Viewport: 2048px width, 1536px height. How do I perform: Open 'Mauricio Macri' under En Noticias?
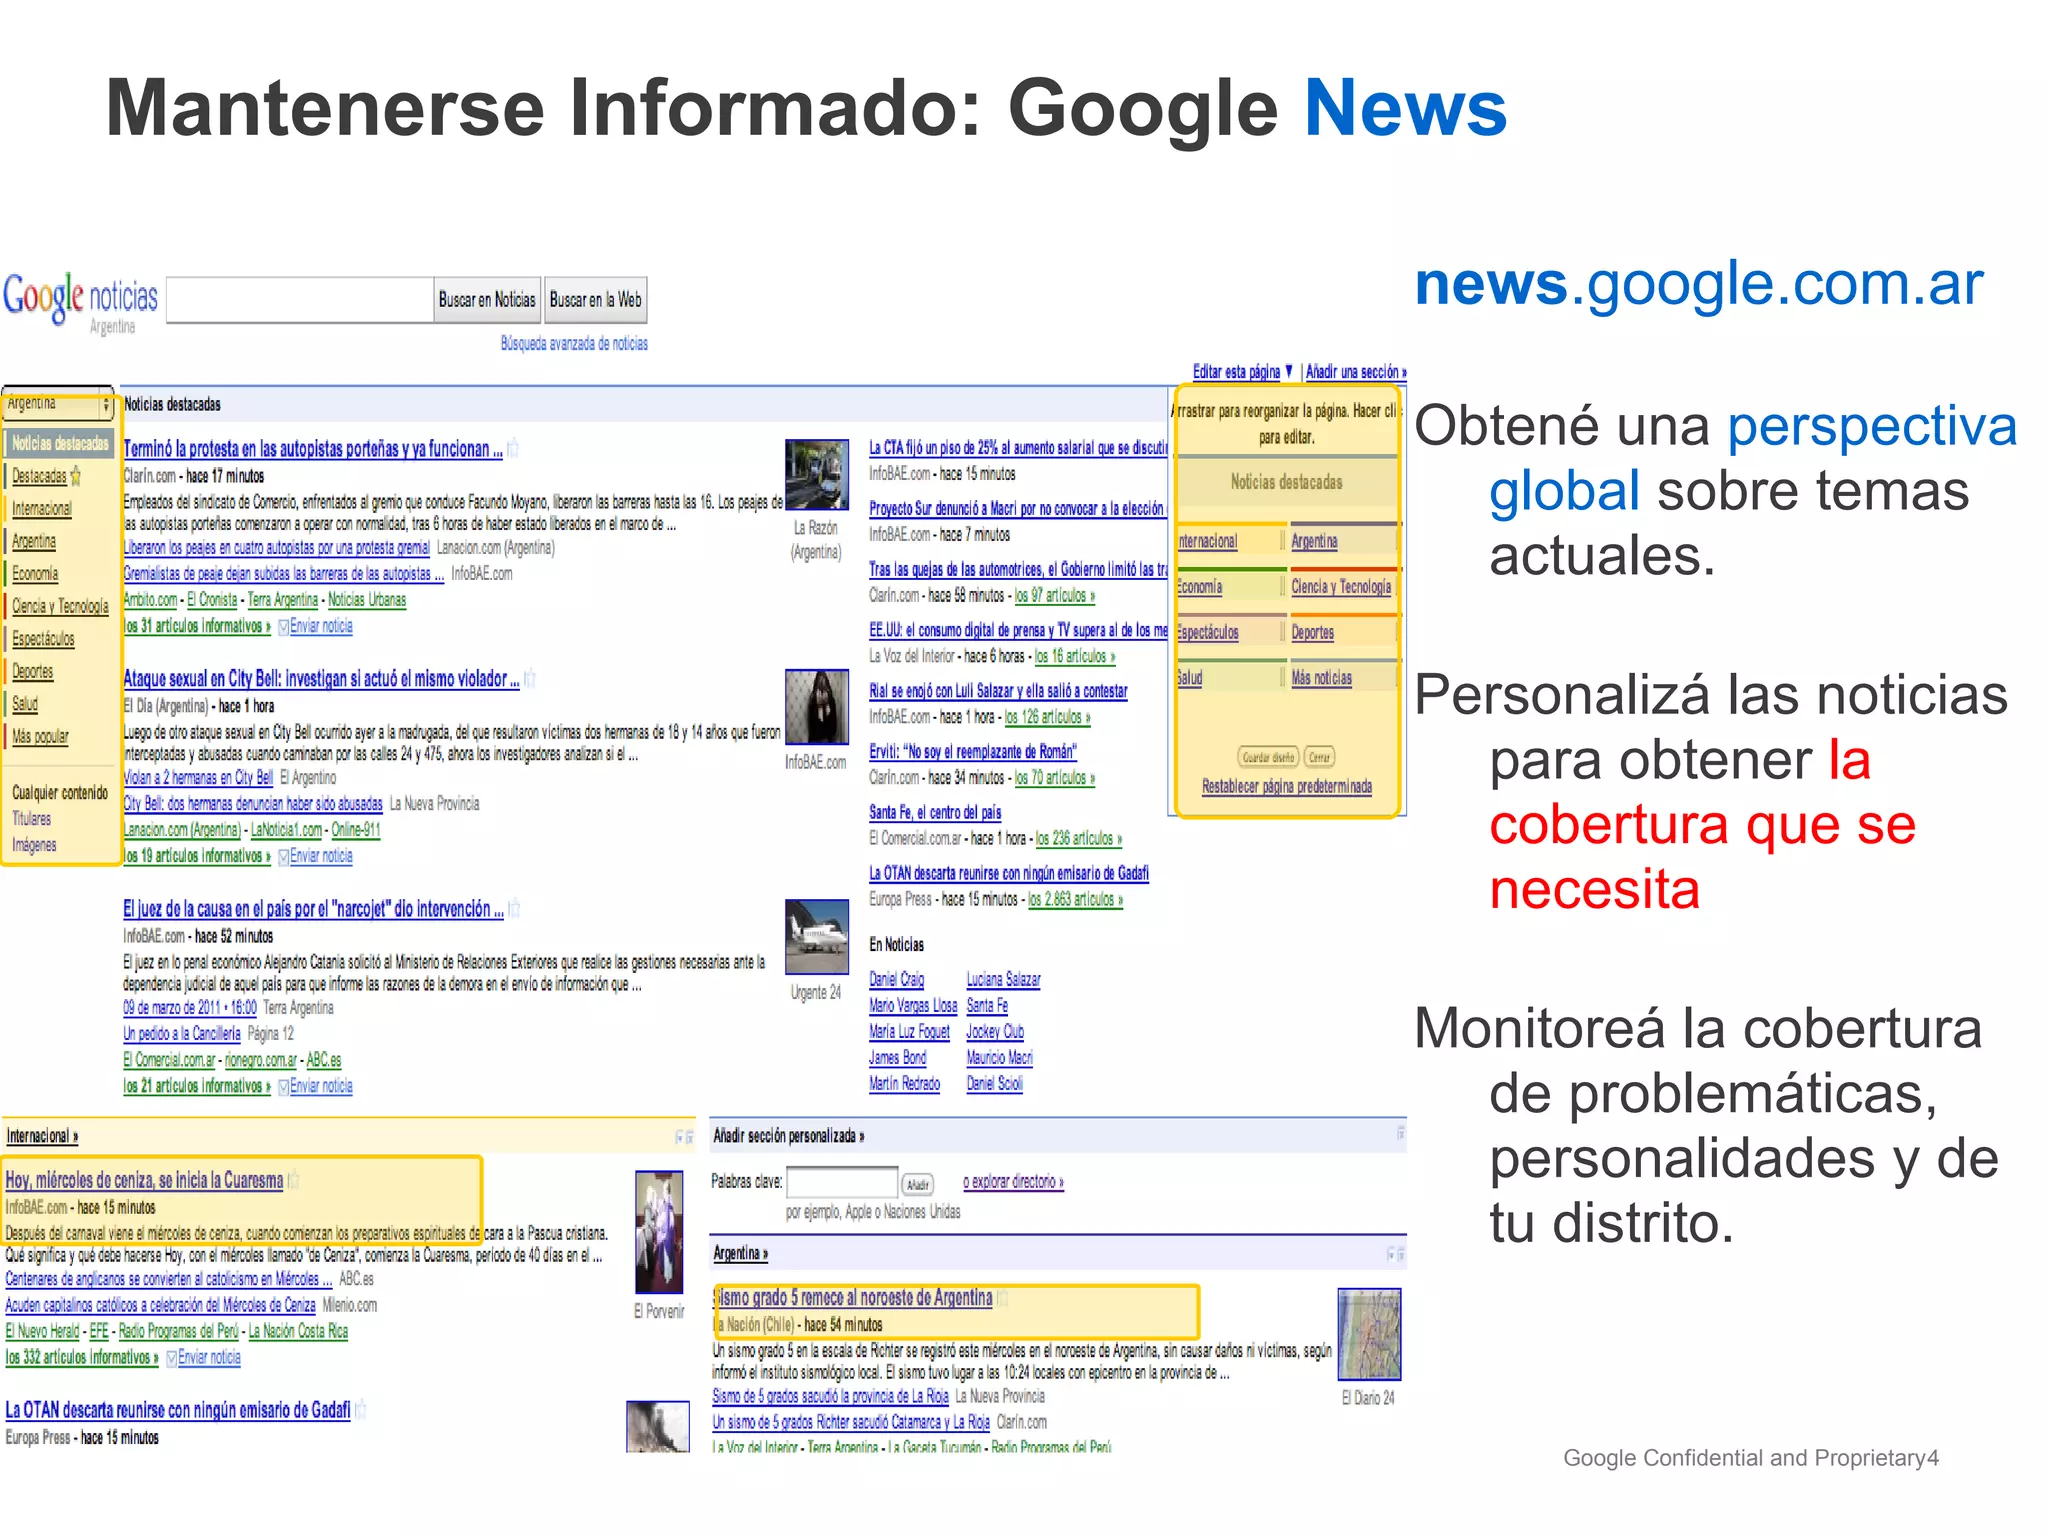click(x=1000, y=1058)
